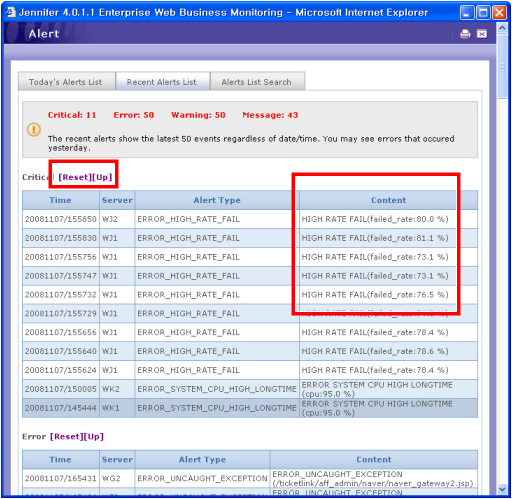Select the 20081107/150005 time cell
Image resolution: width=512 pixels, height=499 pixels.
[x=61, y=389]
